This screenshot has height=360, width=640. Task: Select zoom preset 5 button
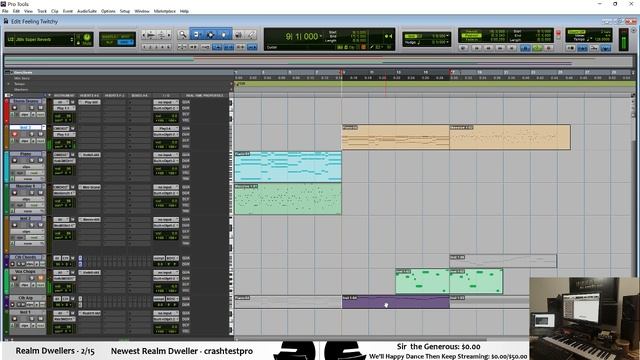[x=169, y=47]
